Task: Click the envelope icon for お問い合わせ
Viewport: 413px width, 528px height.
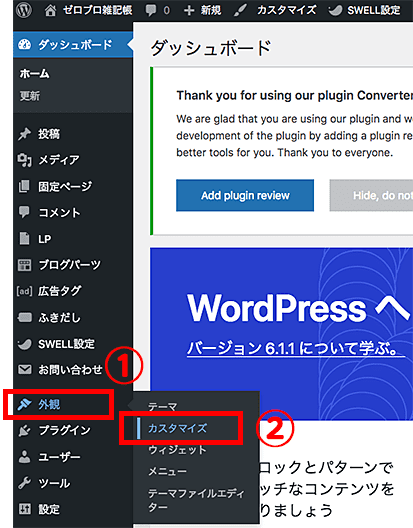Action: pyautogui.click(x=24, y=369)
